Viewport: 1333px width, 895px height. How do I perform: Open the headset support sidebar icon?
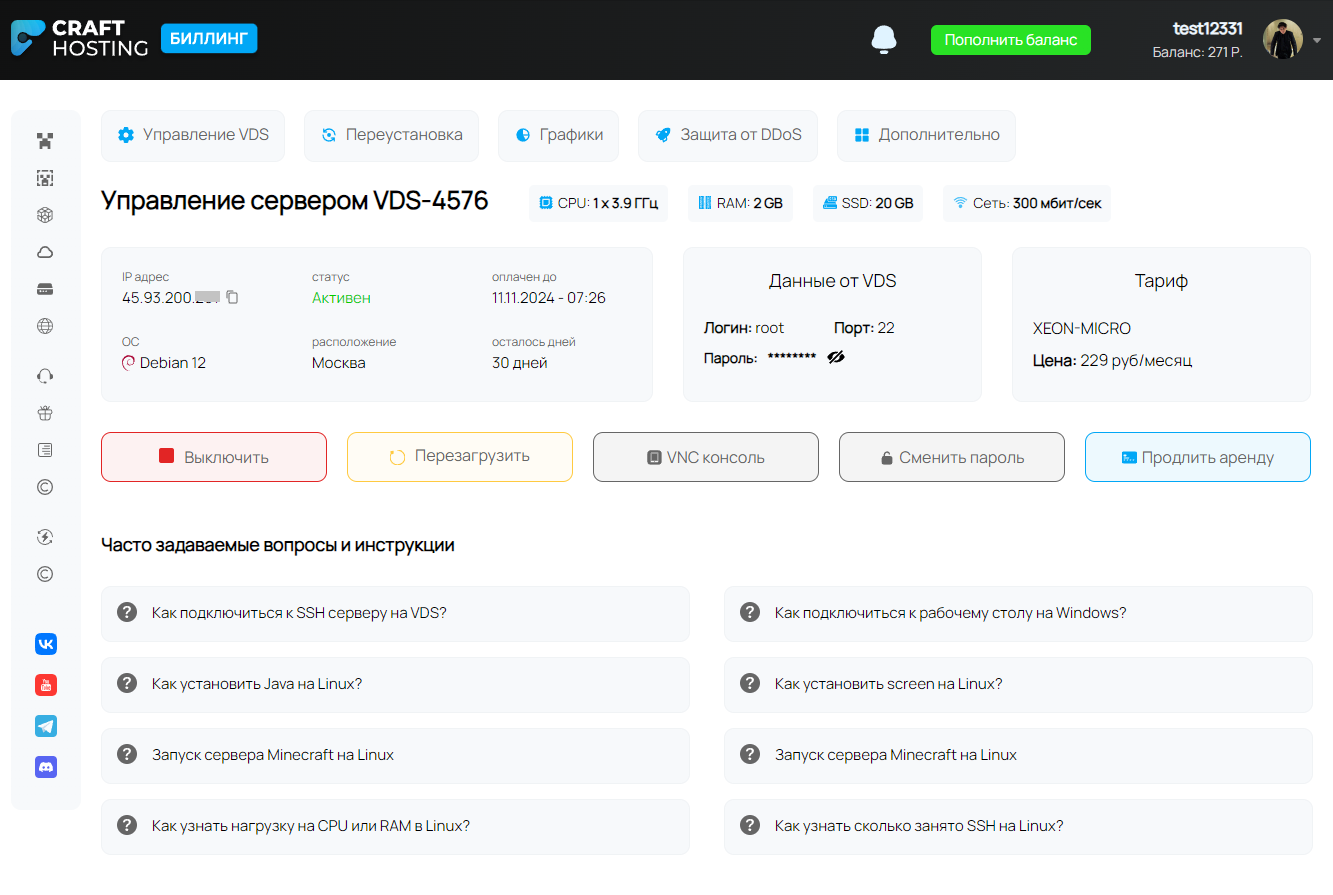point(45,376)
